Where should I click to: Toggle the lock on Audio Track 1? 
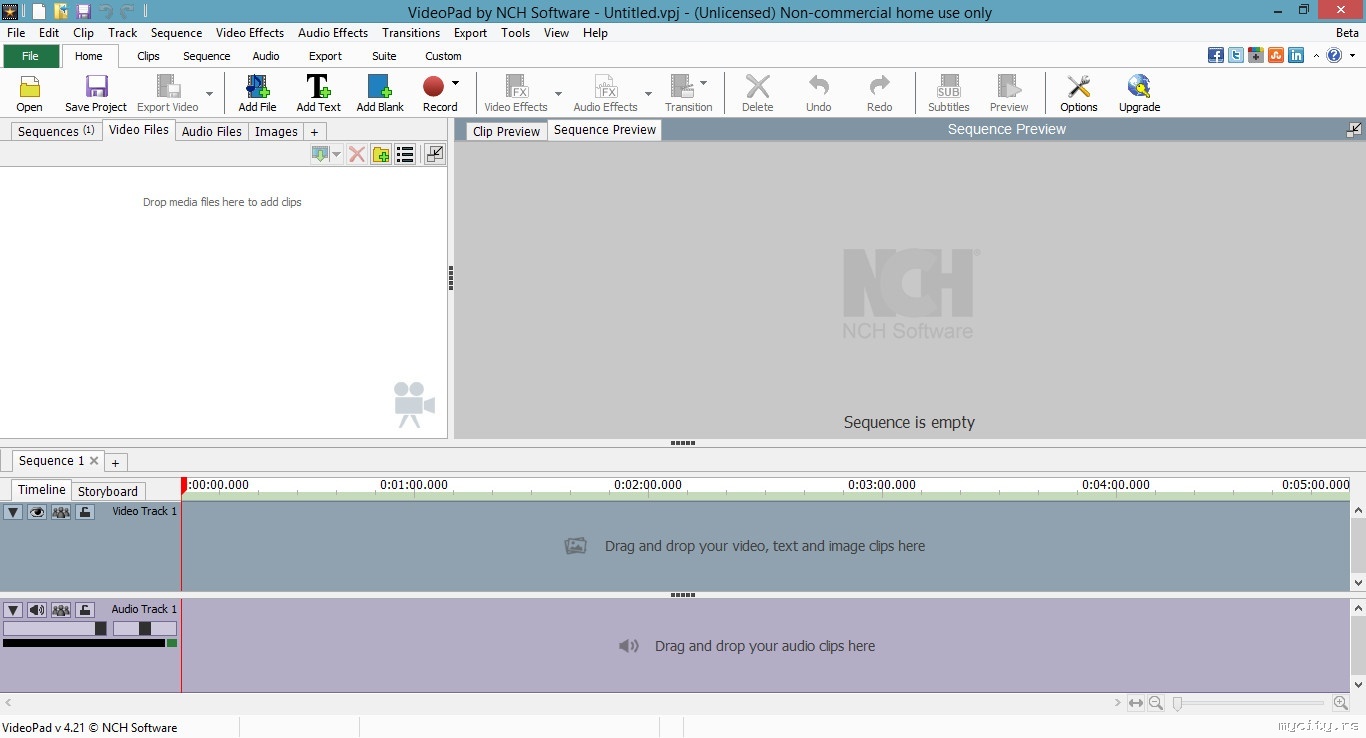click(x=85, y=610)
